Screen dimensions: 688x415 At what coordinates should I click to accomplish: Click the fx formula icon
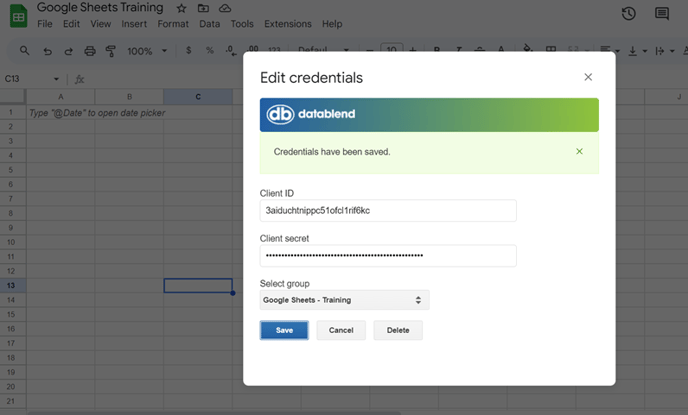(79, 79)
